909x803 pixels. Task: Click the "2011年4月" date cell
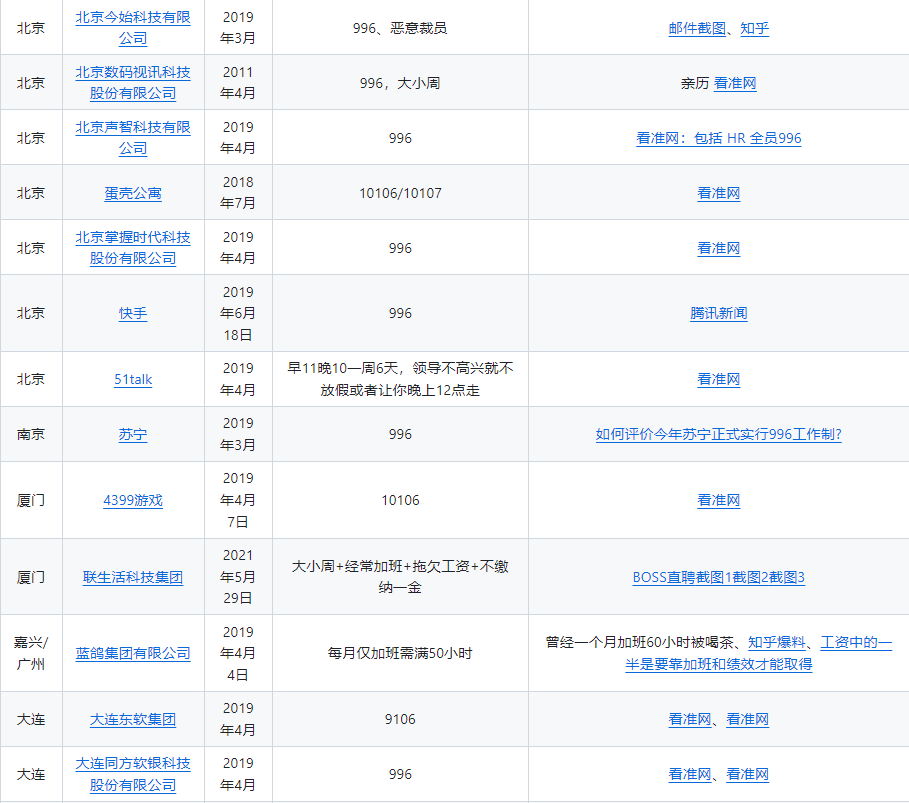238,83
